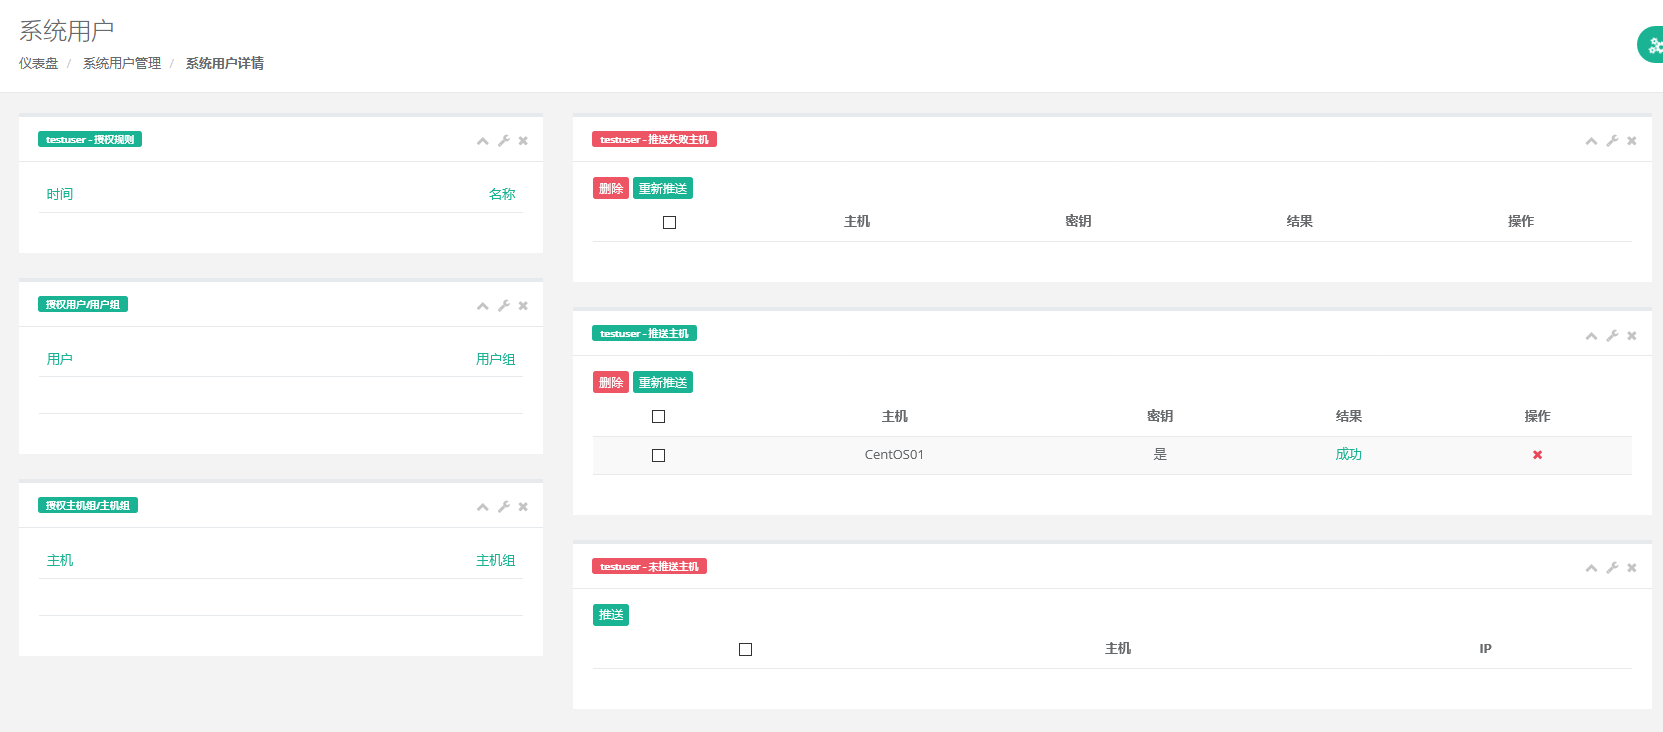Click 删除 in 推送失败主机 panel
Viewport: 1663px width, 732px height.
[x=611, y=188]
